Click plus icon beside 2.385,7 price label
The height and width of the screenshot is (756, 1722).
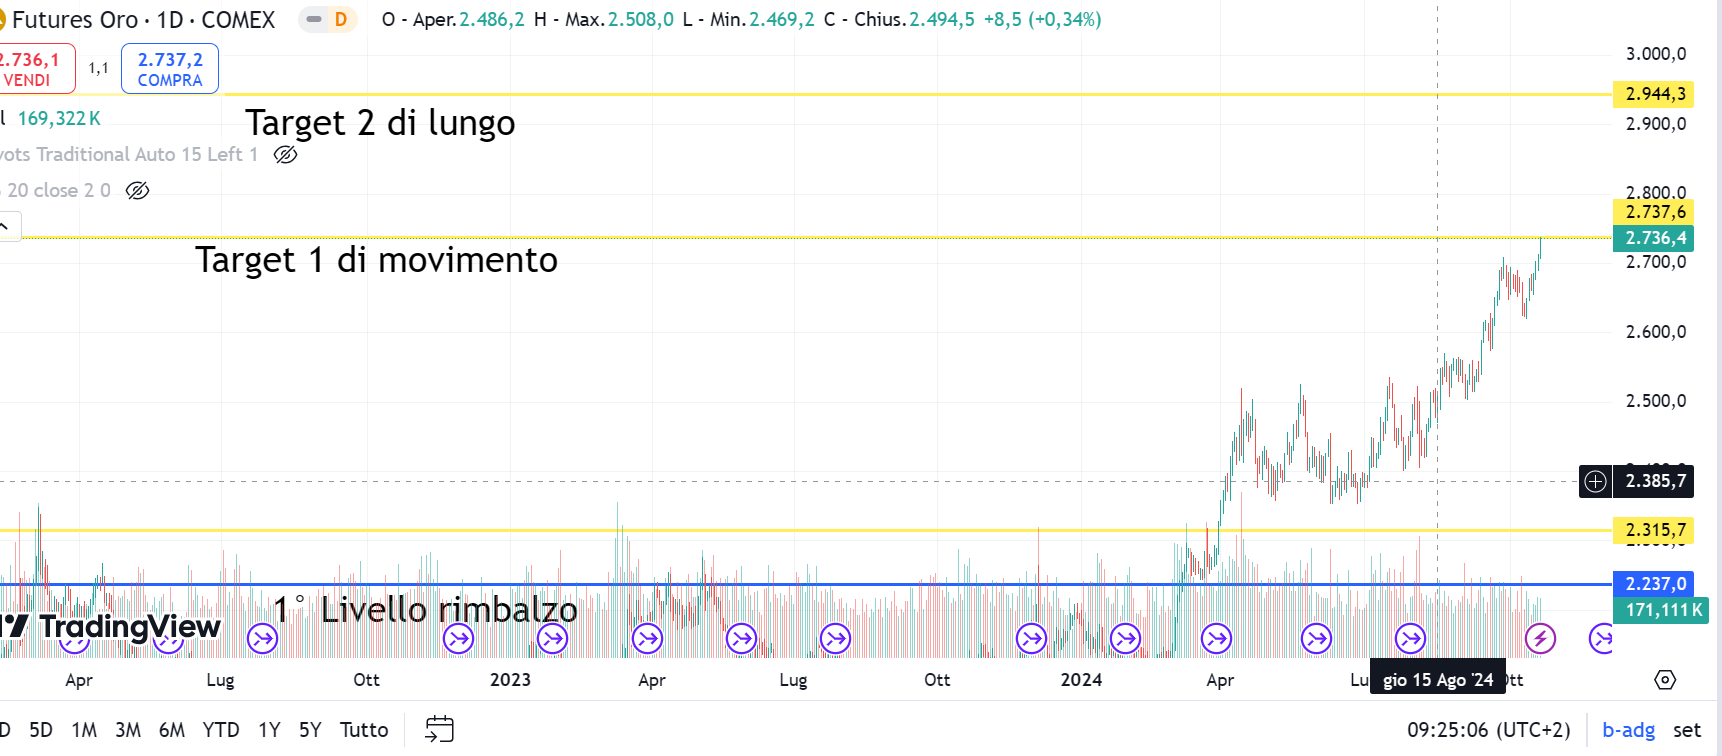tap(1595, 481)
